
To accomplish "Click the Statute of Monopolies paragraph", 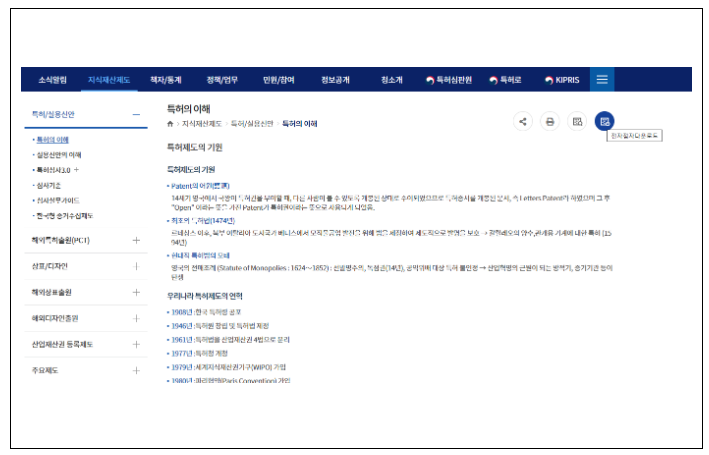I will [x=392, y=273].
